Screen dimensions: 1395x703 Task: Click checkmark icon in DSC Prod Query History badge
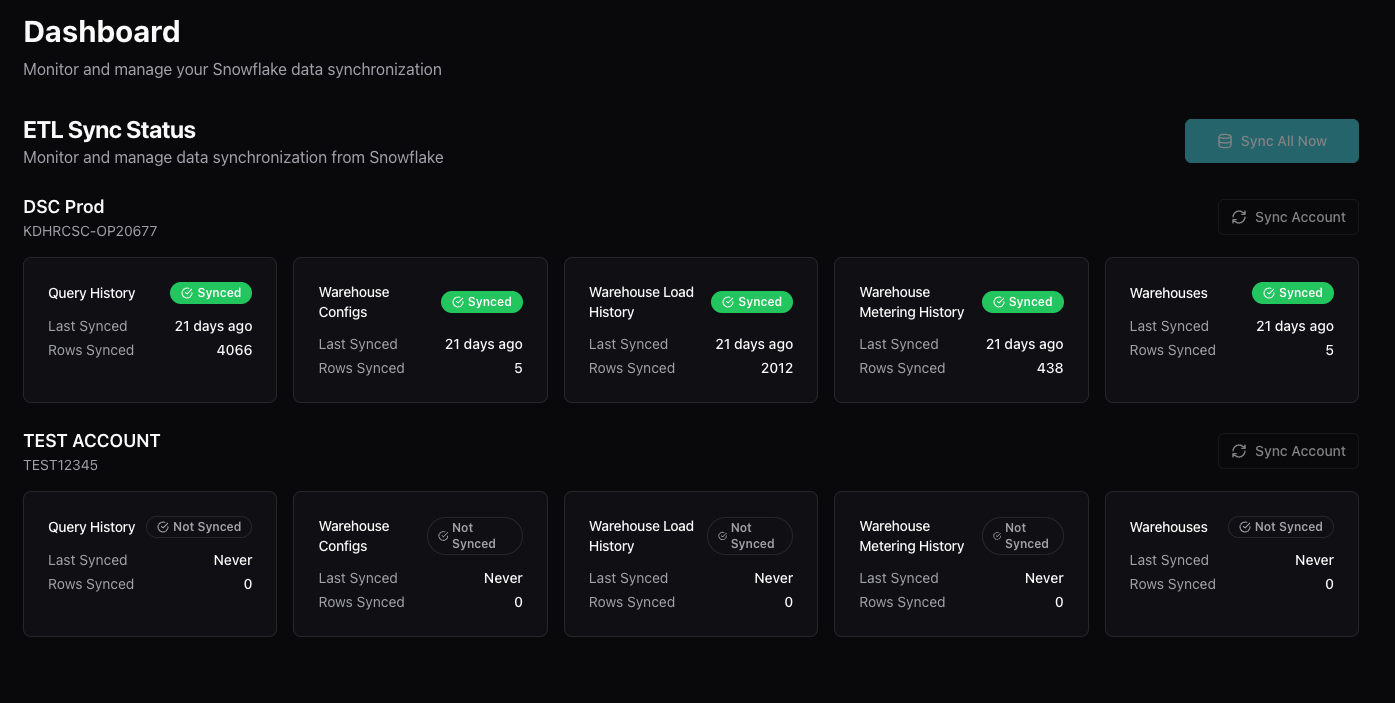click(x=187, y=293)
